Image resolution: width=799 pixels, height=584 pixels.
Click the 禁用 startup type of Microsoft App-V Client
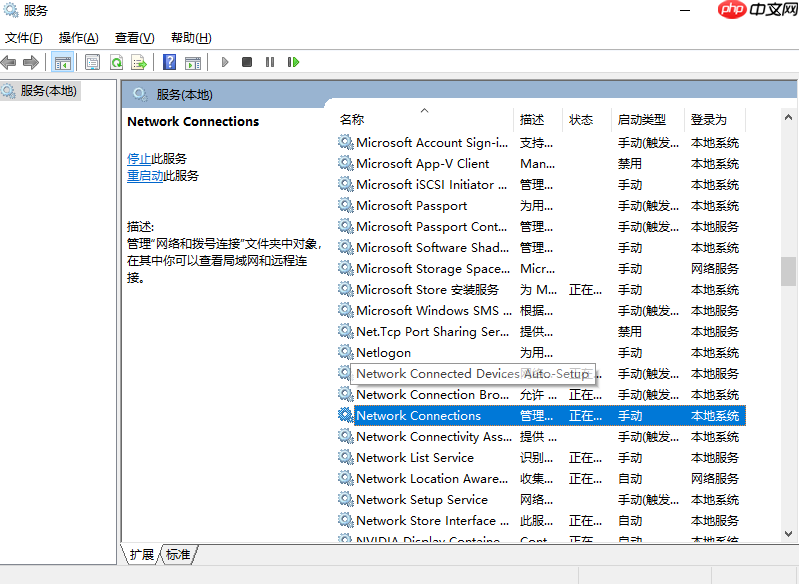(630, 164)
